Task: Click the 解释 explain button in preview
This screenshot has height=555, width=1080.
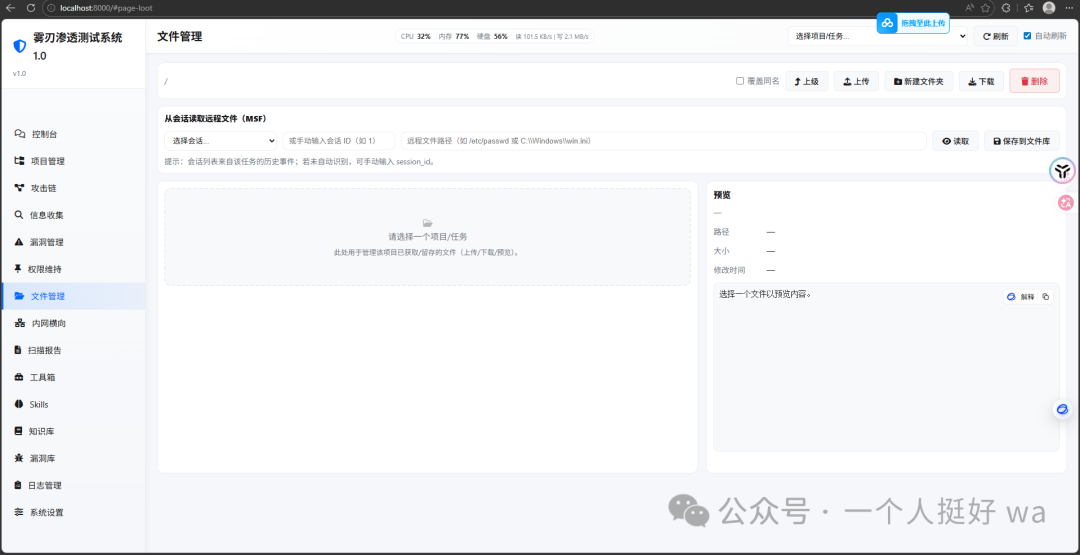Action: (1021, 297)
